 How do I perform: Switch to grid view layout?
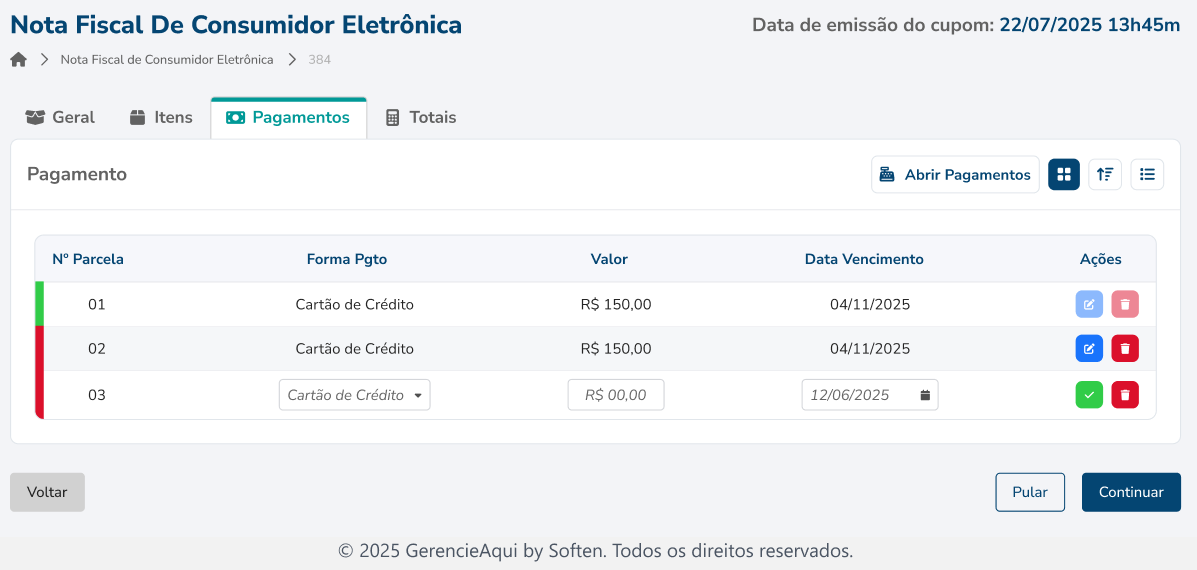tap(1064, 174)
